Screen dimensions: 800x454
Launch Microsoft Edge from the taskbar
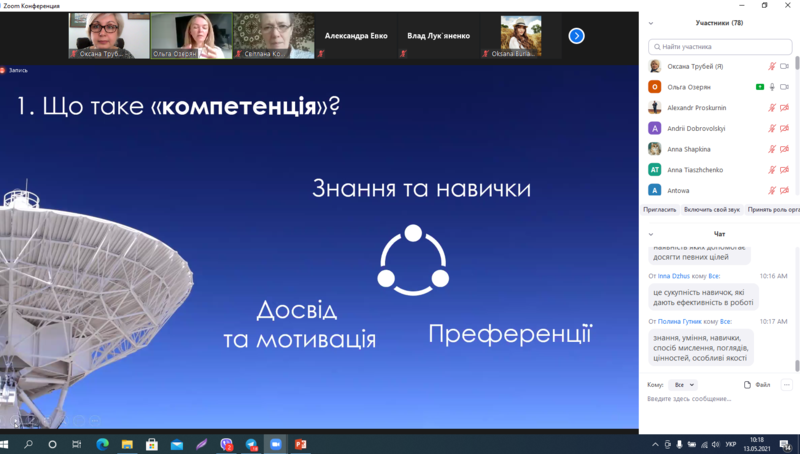[102, 444]
